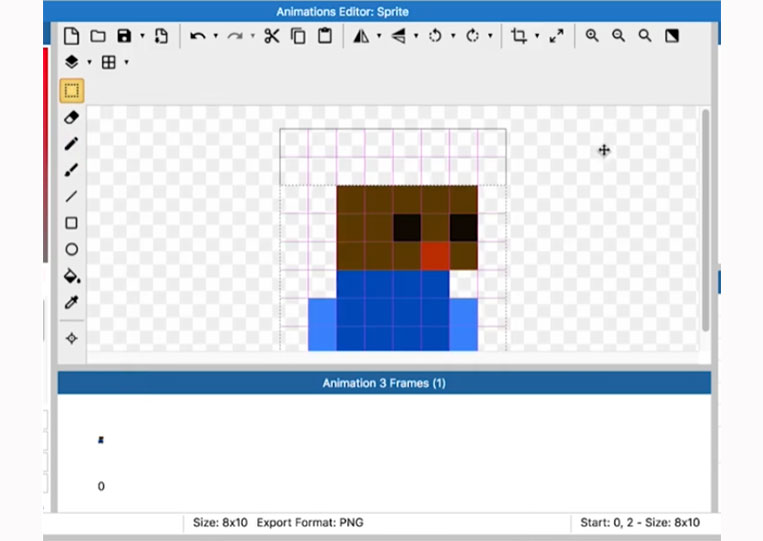The height and width of the screenshot is (541, 763).
Task: Open a file with folder icon
Action: tap(98, 36)
